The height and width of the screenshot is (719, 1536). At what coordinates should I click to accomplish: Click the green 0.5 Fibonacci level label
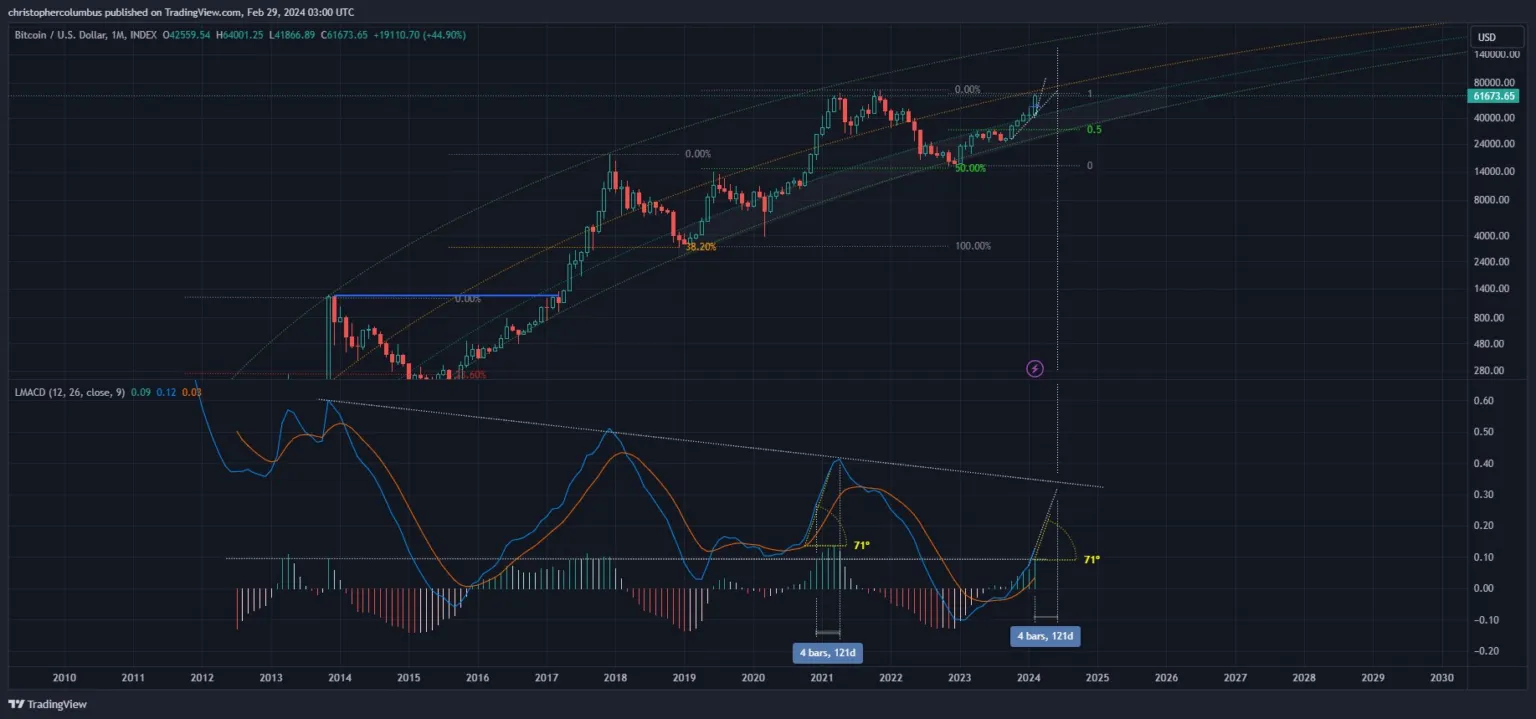pos(1094,130)
